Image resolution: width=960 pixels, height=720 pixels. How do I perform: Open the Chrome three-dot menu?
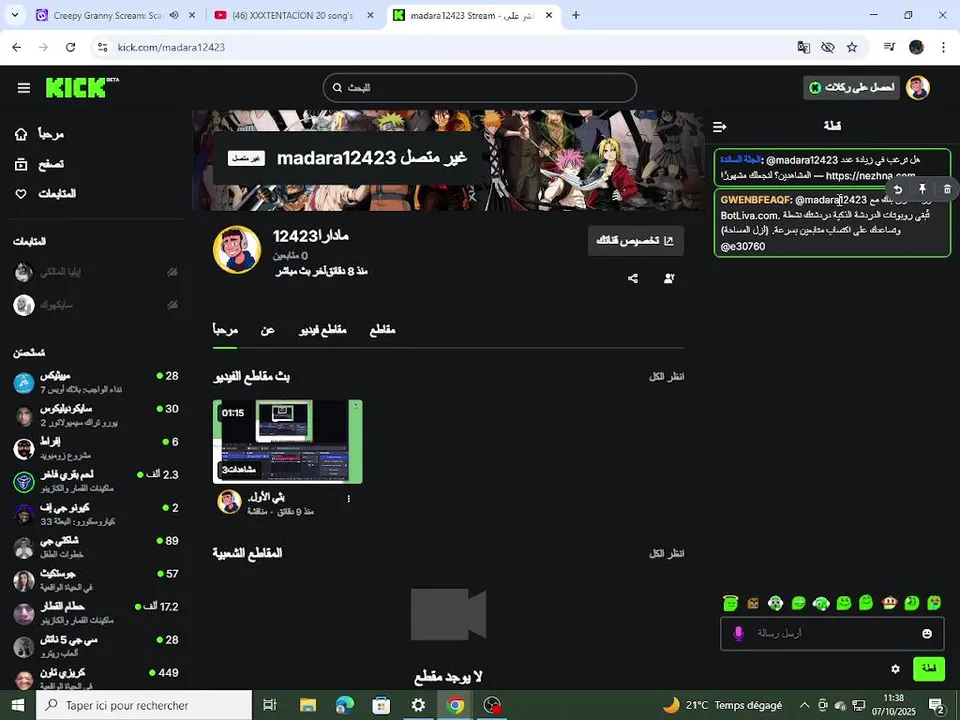(943, 47)
